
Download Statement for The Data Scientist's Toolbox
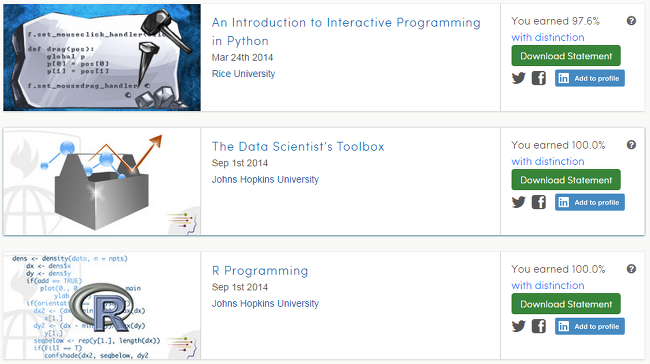[566, 180]
